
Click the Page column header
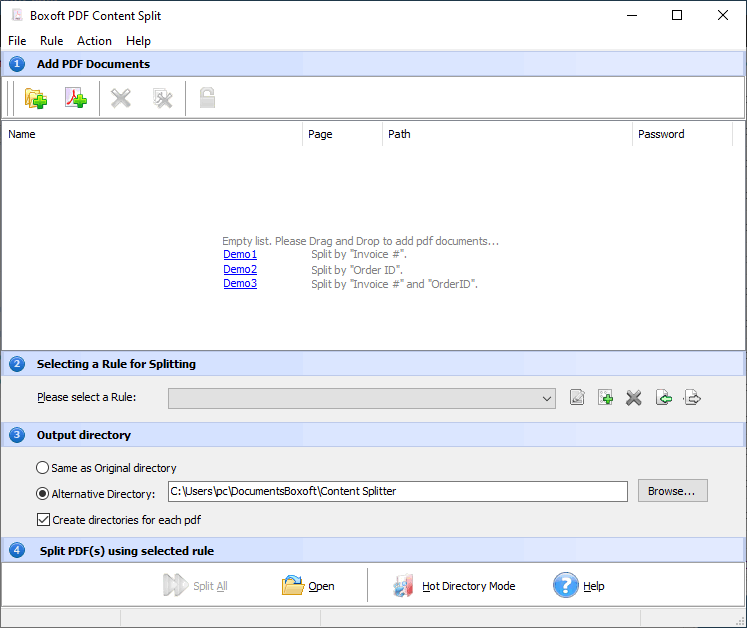click(342, 134)
